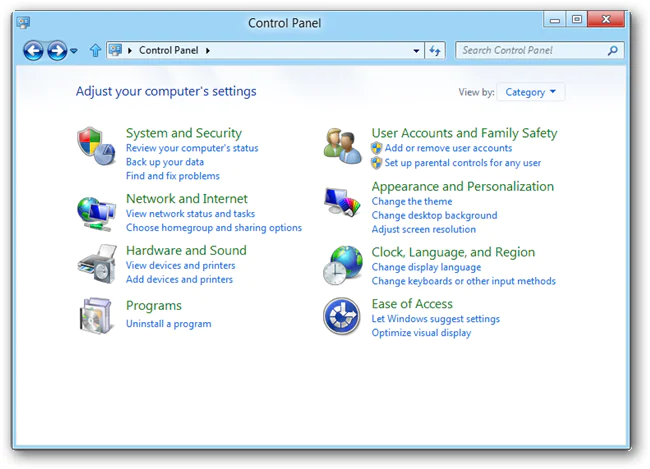This screenshot has width=650, height=469.
Task: Open the Hardware and Sound printer icon
Action: click(x=97, y=264)
